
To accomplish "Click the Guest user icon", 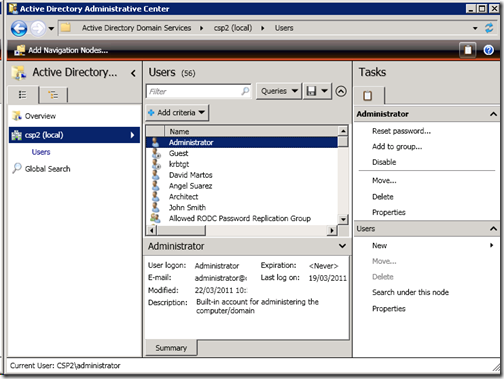I will (x=156, y=153).
